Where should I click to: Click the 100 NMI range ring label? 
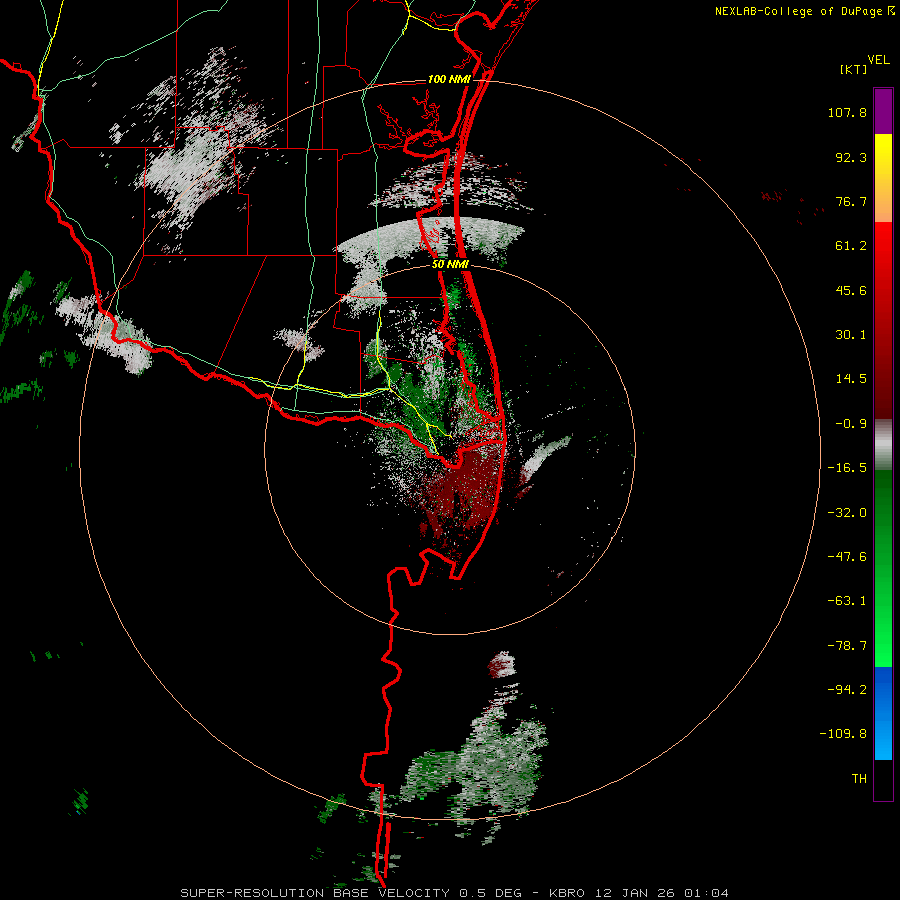tap(449, 79)
